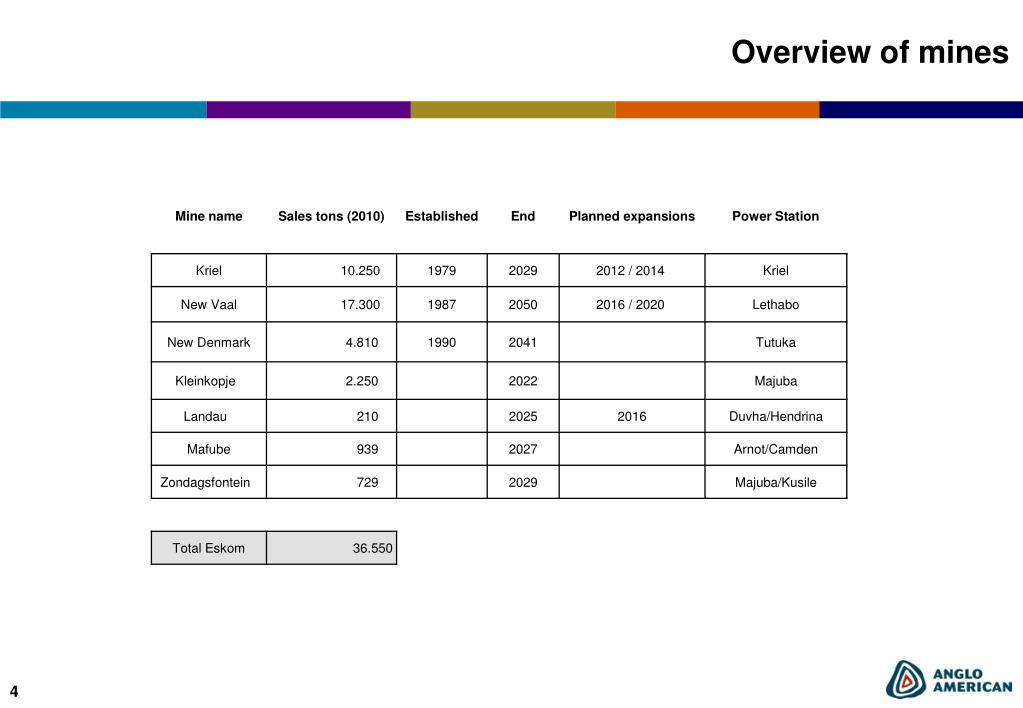1023x708 pixels.
Task: Click the sales value 2.250
Action: click(x=362, y=381)
